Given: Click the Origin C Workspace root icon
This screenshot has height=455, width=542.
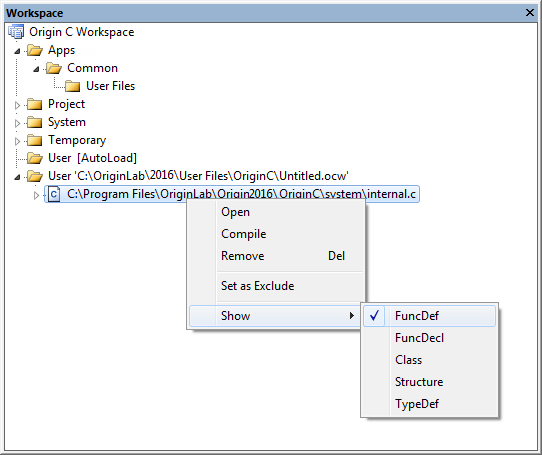Looking at the screenshot, I should point(16,32).
